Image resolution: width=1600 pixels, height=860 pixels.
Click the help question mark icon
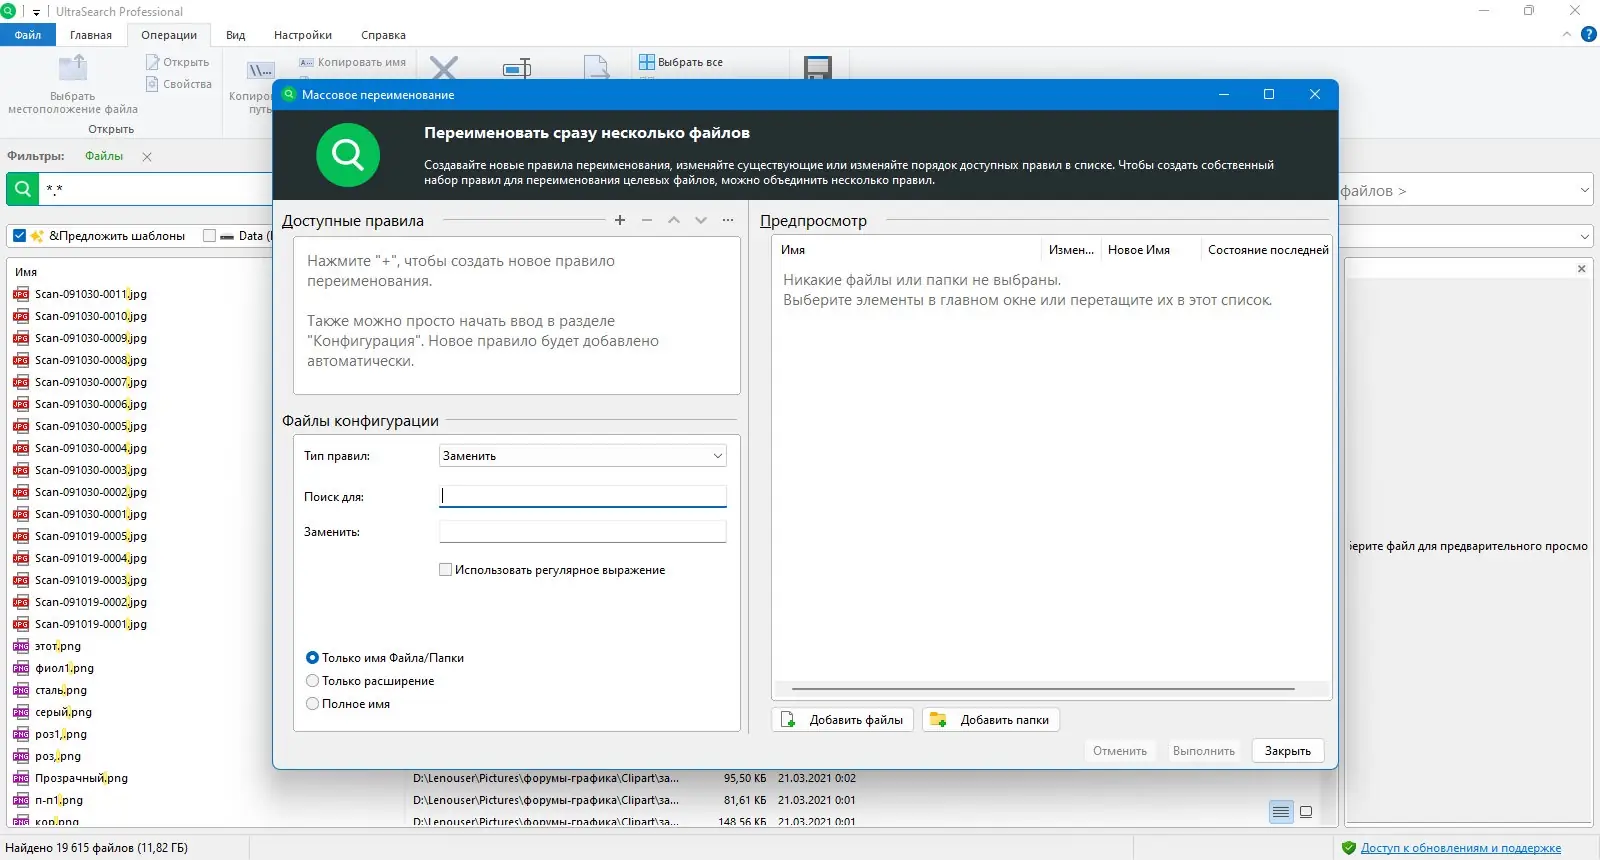(x=1589, y=35)
